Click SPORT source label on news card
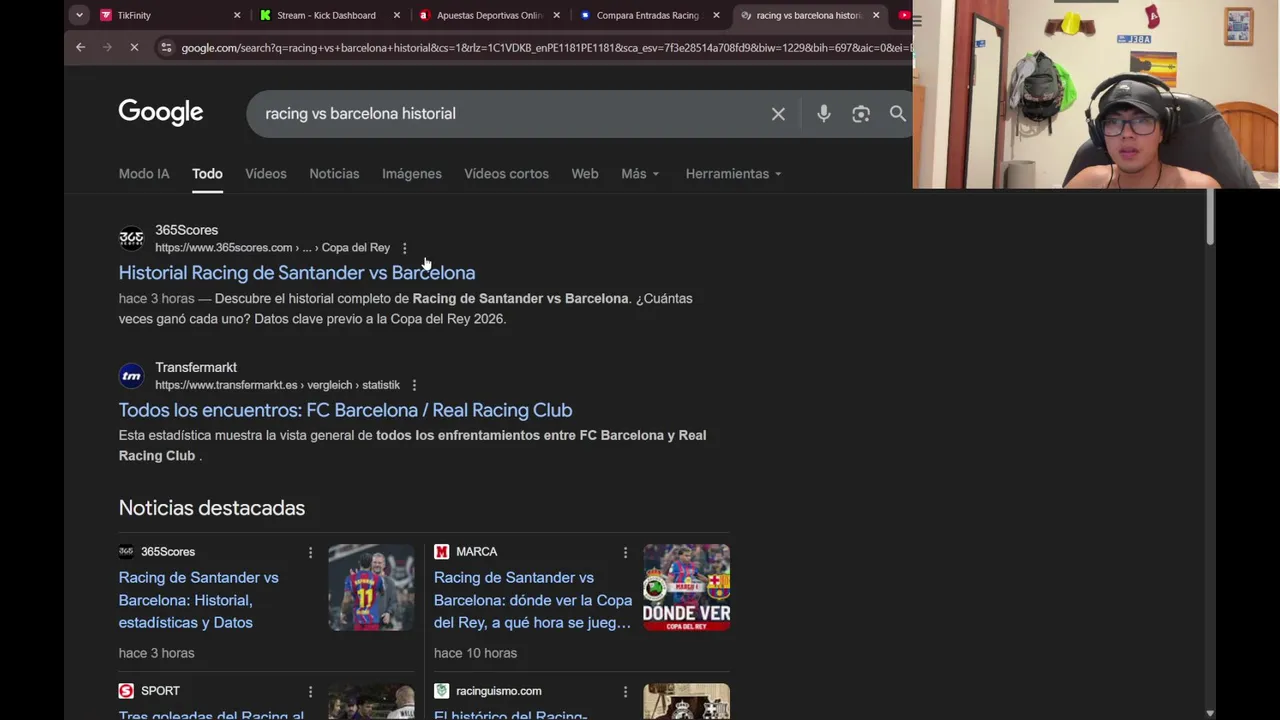This screenshot has width=1280, height=720. pos(160,691)
